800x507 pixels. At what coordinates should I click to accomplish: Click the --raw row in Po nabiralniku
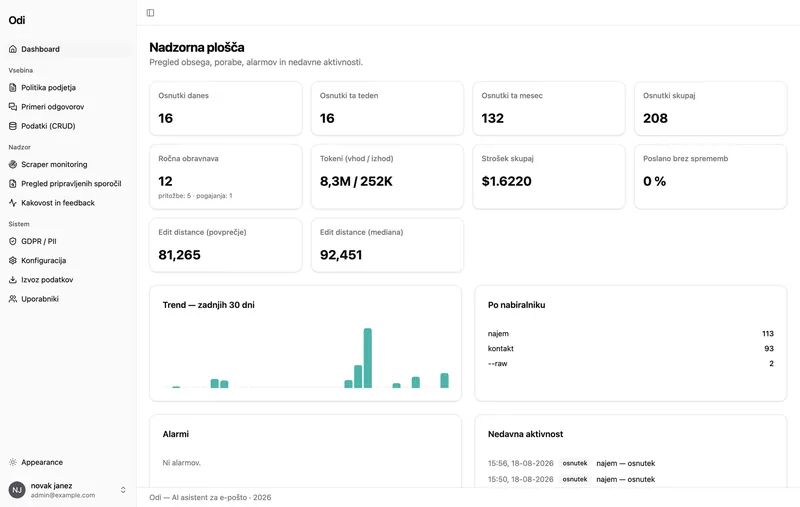click(x=631, y=364)
